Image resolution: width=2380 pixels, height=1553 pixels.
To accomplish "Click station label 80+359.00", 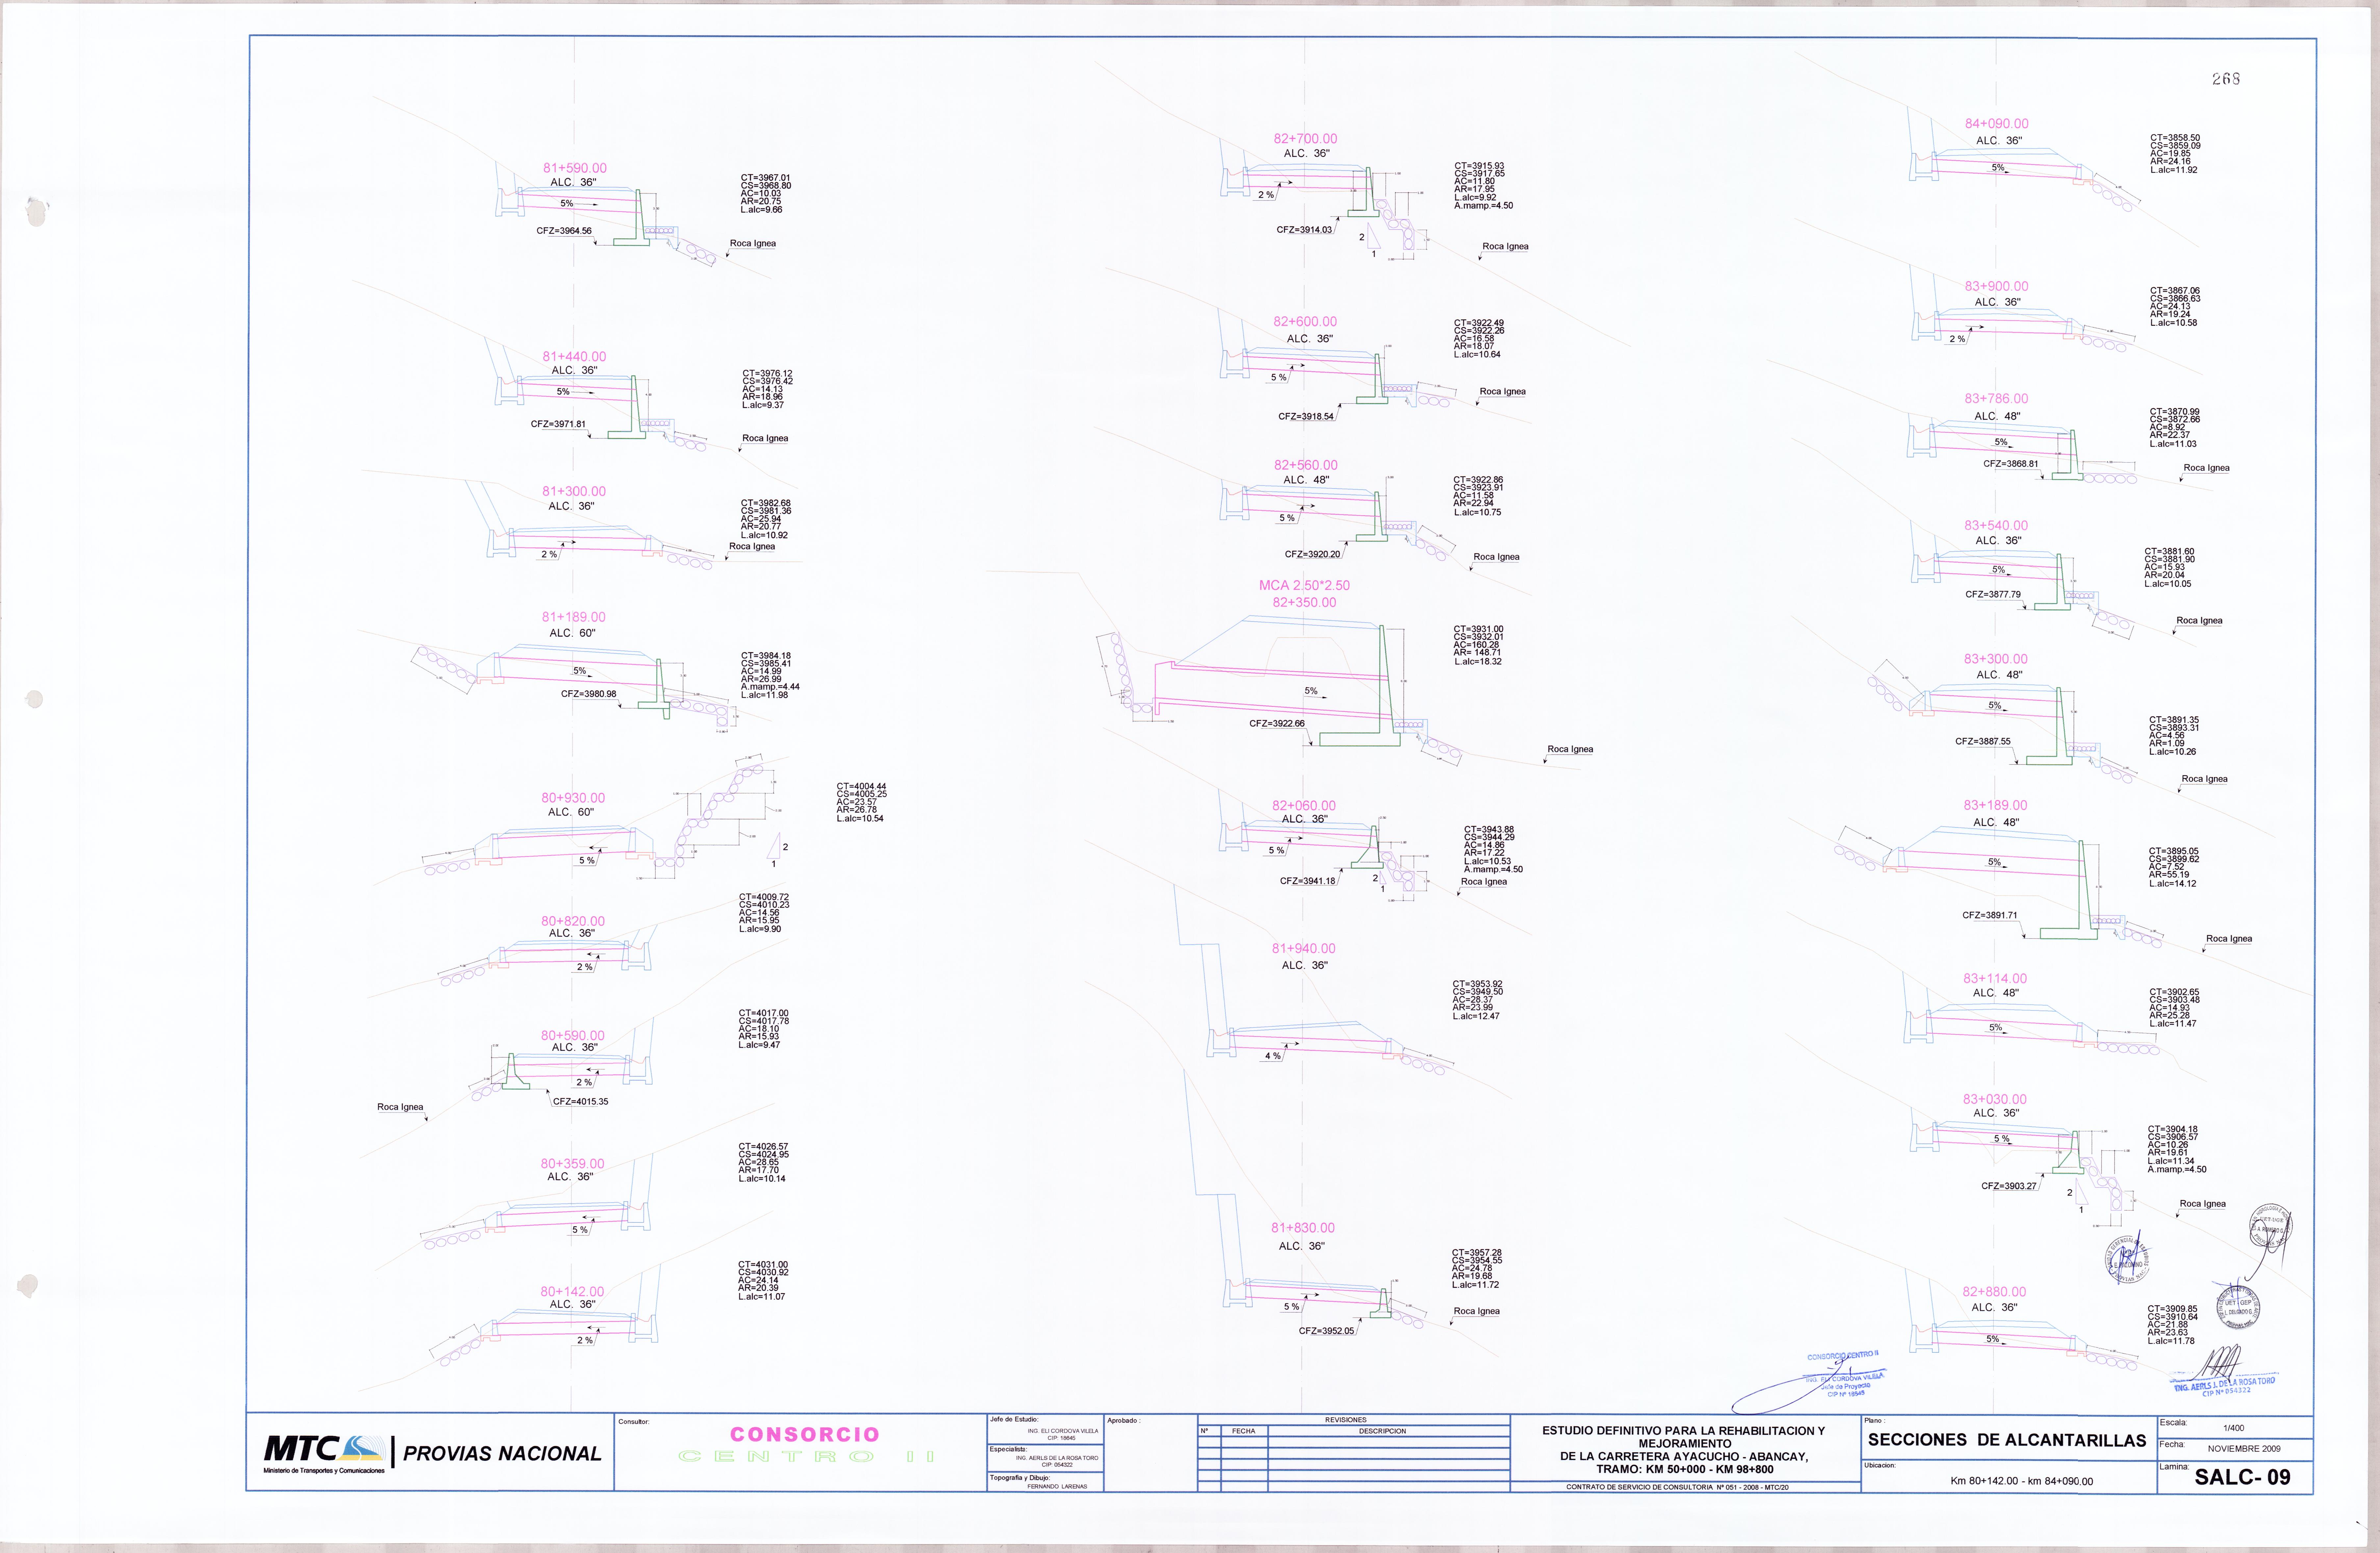I will [x=572, y=1164].
